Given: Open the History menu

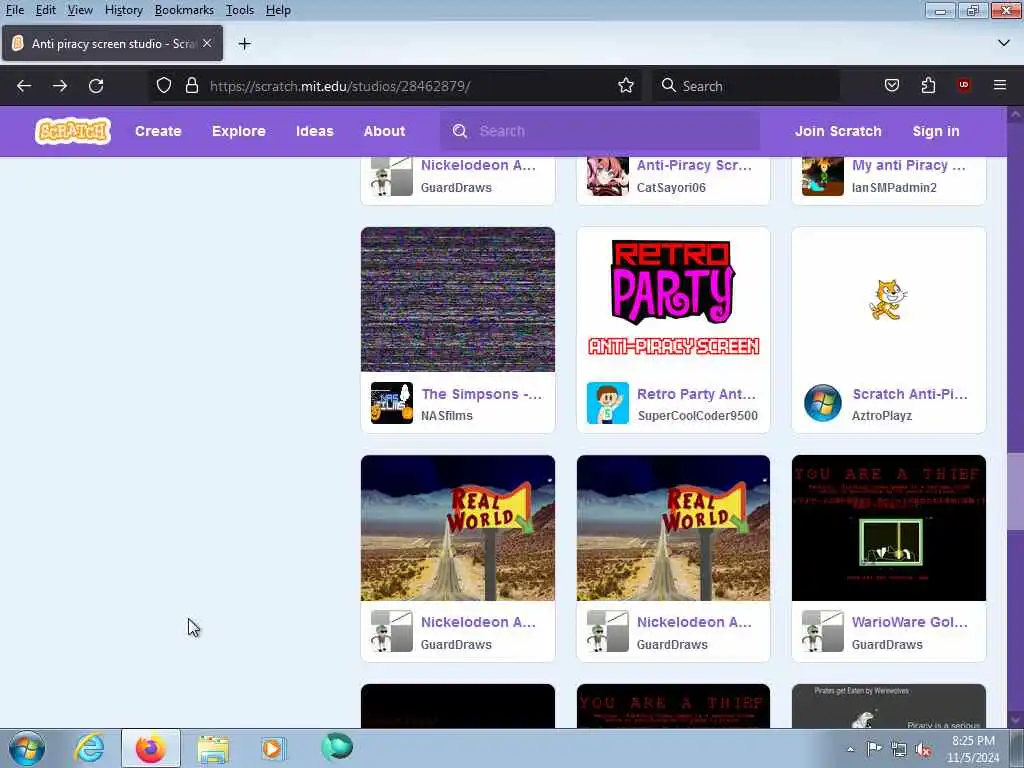Looking at the screenshot, I should (123, 10).
